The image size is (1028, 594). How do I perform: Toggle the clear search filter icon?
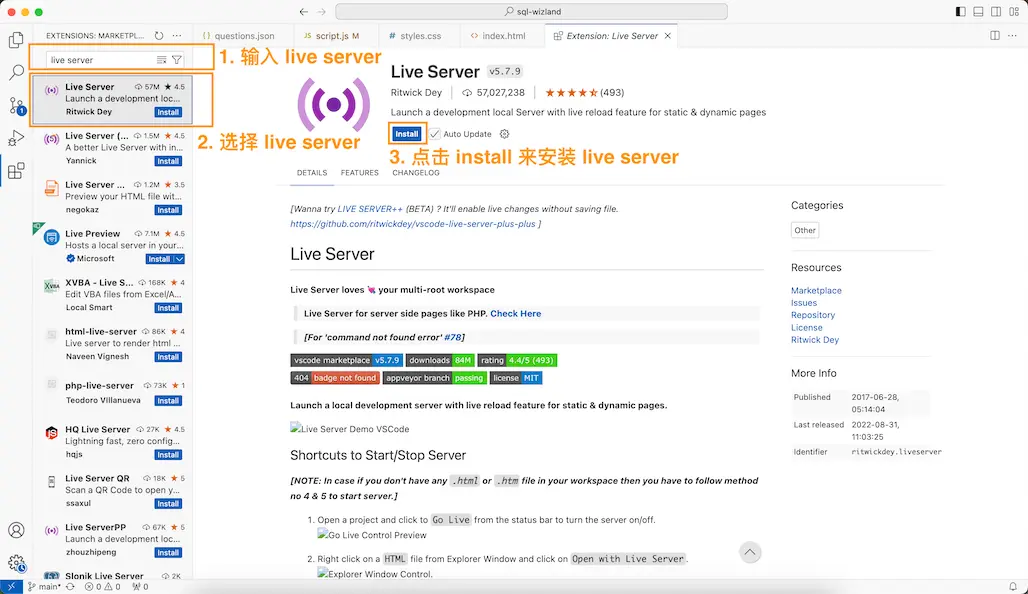160,60
